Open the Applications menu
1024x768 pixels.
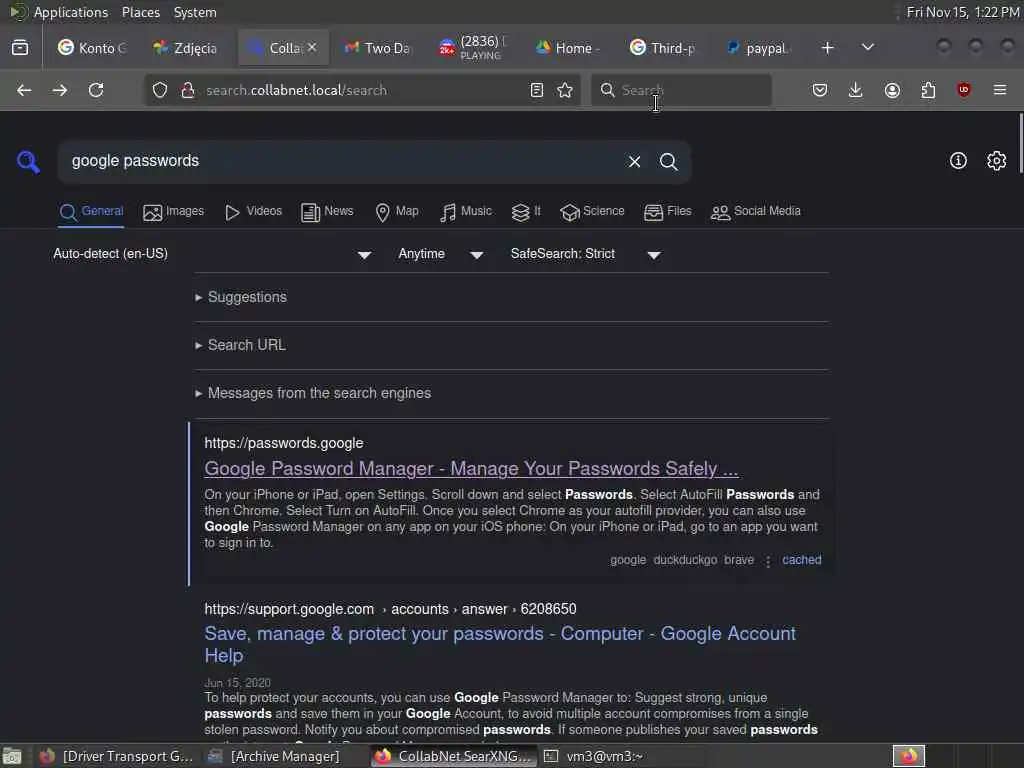[59, 12]
